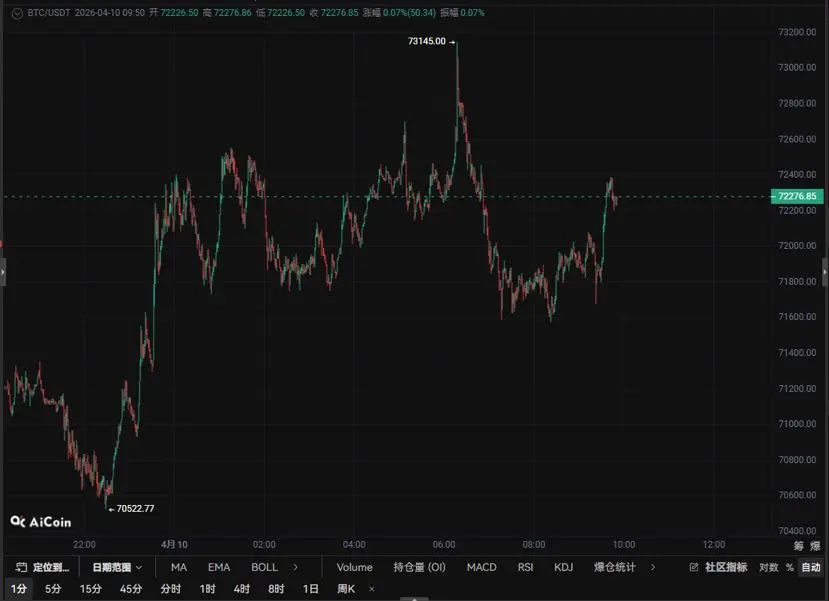Screen dimensions: 829x601
Task: Toggle the Volume sub-indicator
Action: [355, 567]
